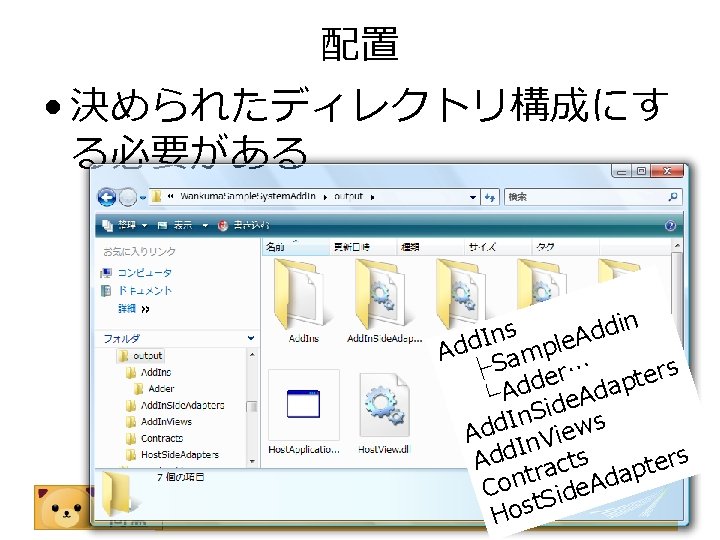Select the HostApplicatio... executable icon
The width and height of the screenshot is (720, 540).
coord(304,405)
